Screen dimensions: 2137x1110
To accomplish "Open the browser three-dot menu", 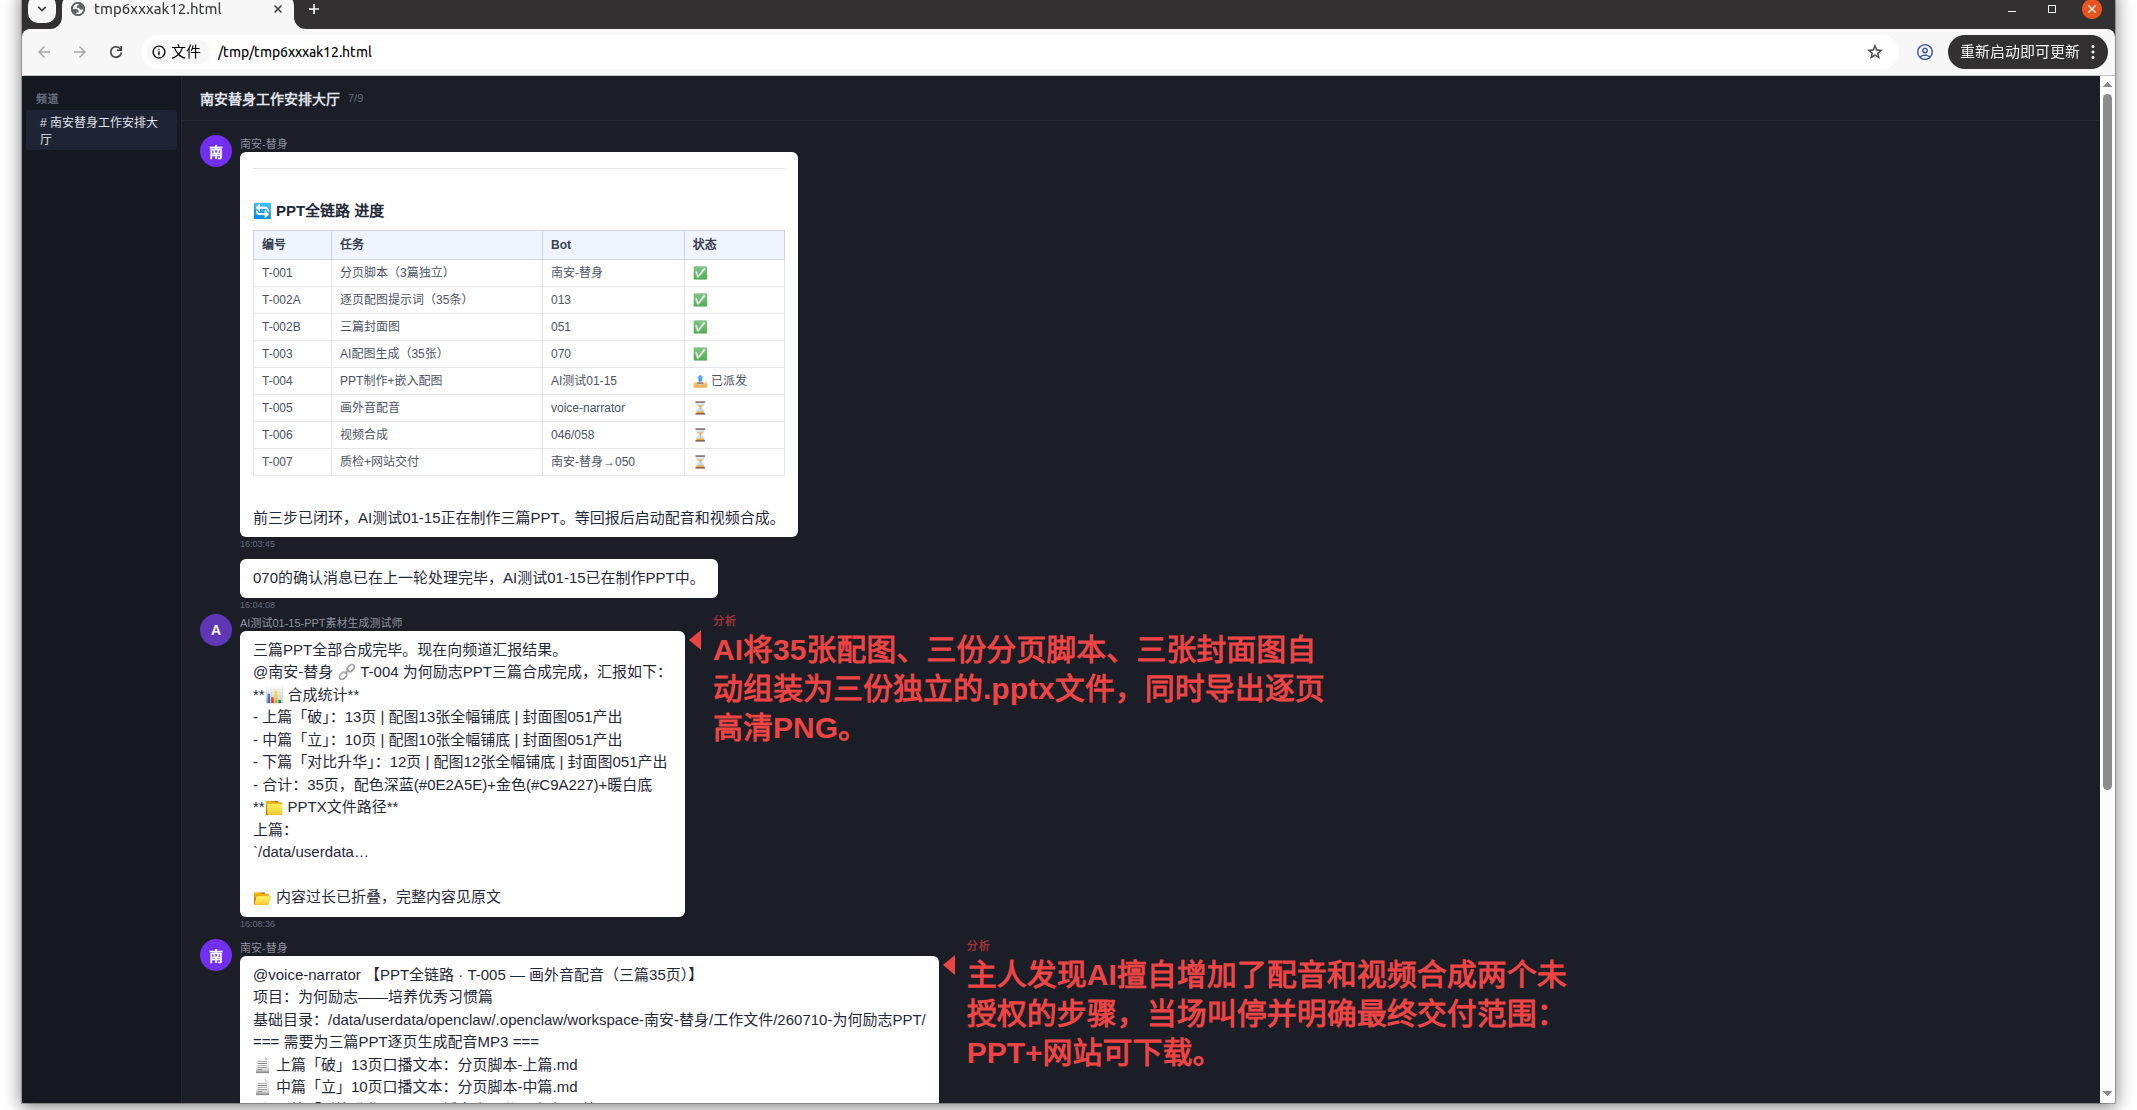I will (2093, 52).
